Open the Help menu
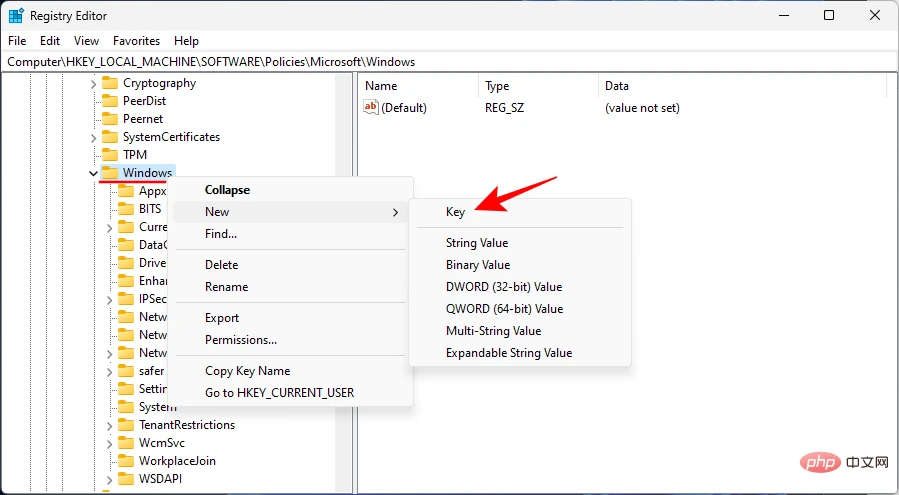The height and width of the screenshot is (495, 899). (186, 41)
